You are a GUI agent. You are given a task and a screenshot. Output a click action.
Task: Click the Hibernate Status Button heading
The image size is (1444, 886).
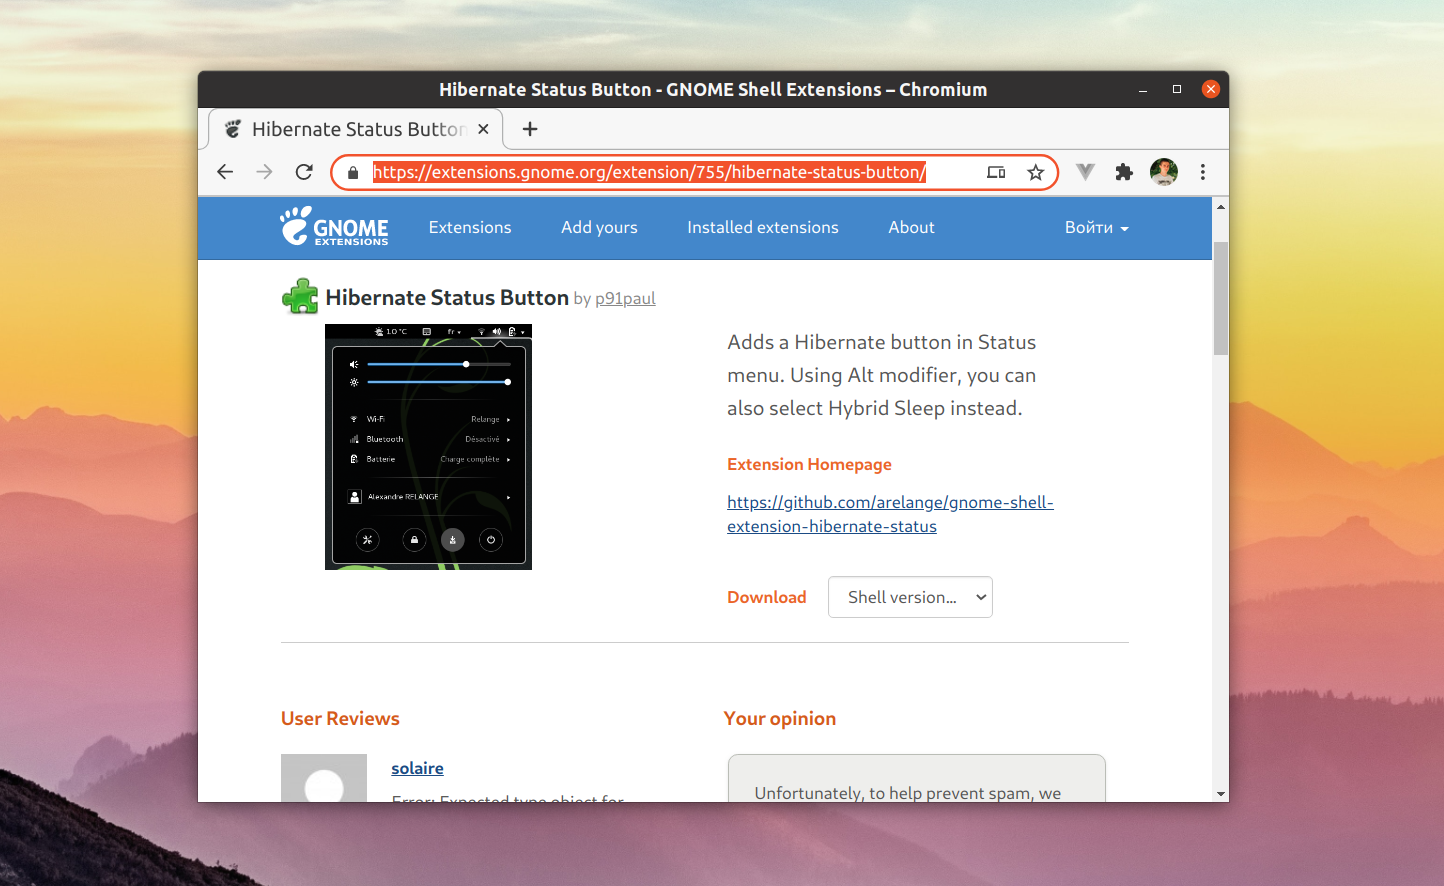coord(447,297)
